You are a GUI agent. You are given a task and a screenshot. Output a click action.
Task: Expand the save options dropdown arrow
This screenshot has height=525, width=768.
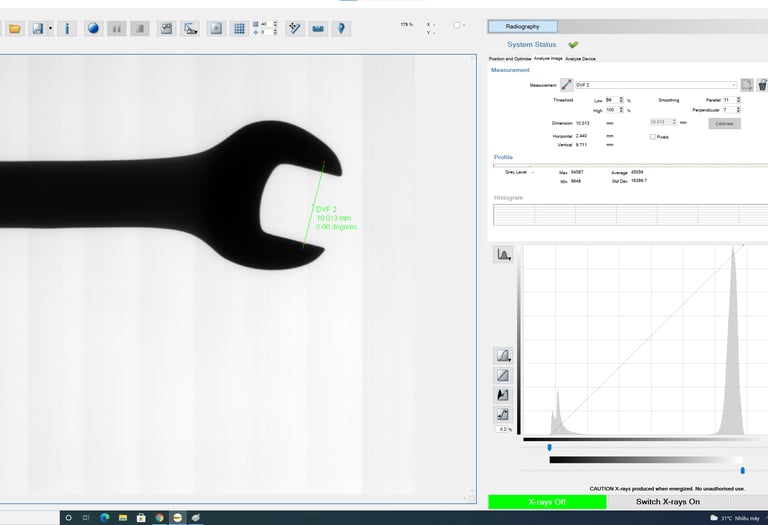tap(50, 29)
